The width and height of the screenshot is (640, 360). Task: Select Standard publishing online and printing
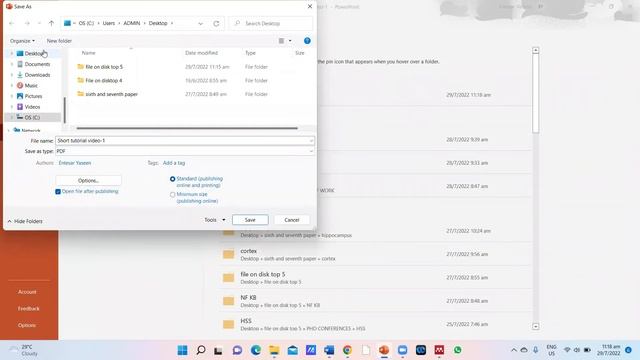[x=173, y=179]
